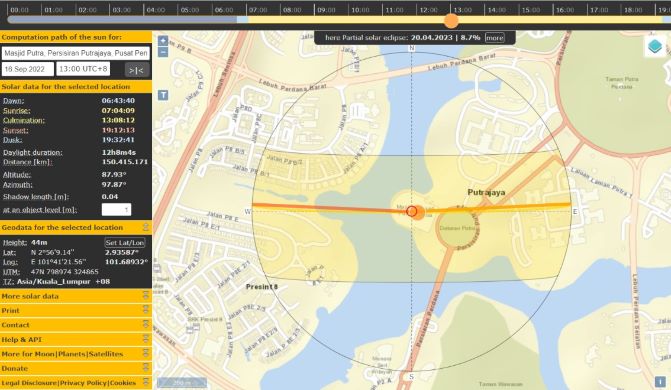The image size is (671, 390).
Task: Click the more button in eclipse banner
Action: pos(494,38)
